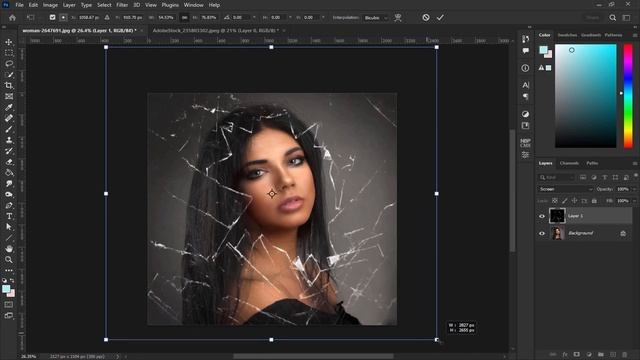Open the Filter menu

click(x=122, y=5)
